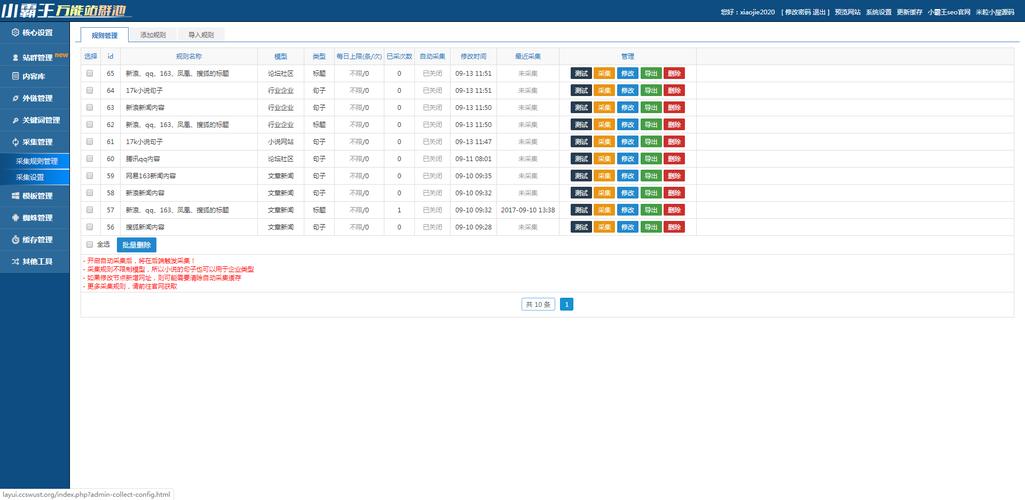The image size is (1025, 500).
Task: Click the document icon beside 内容库
Action: [16, 76]
